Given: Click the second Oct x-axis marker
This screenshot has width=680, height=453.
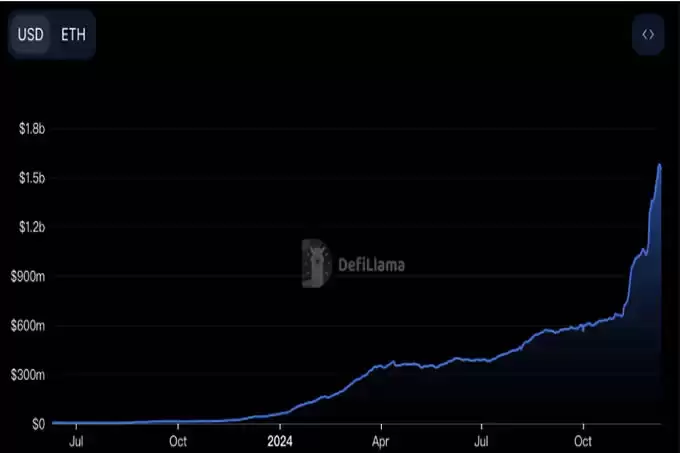Looking at the screenshot, I should pyautogui.click(x=583, y=441).
